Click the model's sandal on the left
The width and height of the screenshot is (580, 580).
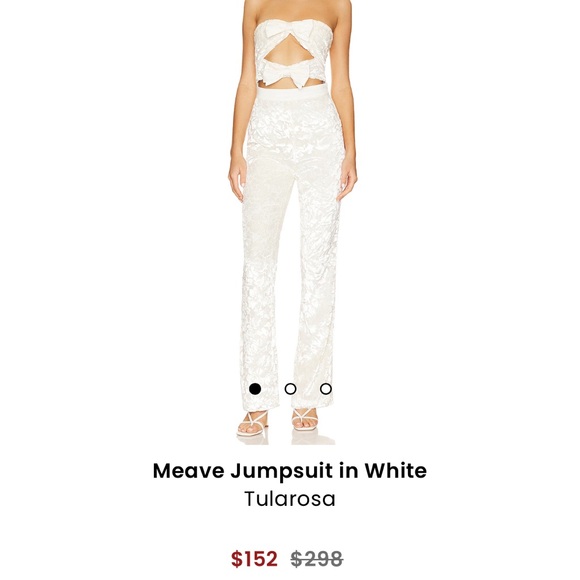(252, 423)
